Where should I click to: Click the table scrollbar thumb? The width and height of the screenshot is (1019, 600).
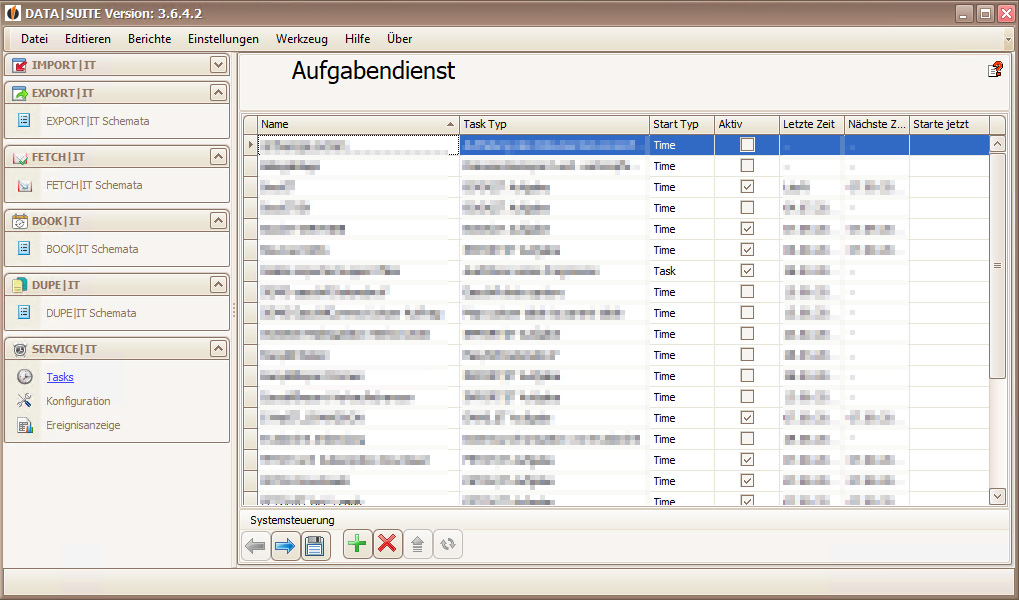tap(998, 265)
